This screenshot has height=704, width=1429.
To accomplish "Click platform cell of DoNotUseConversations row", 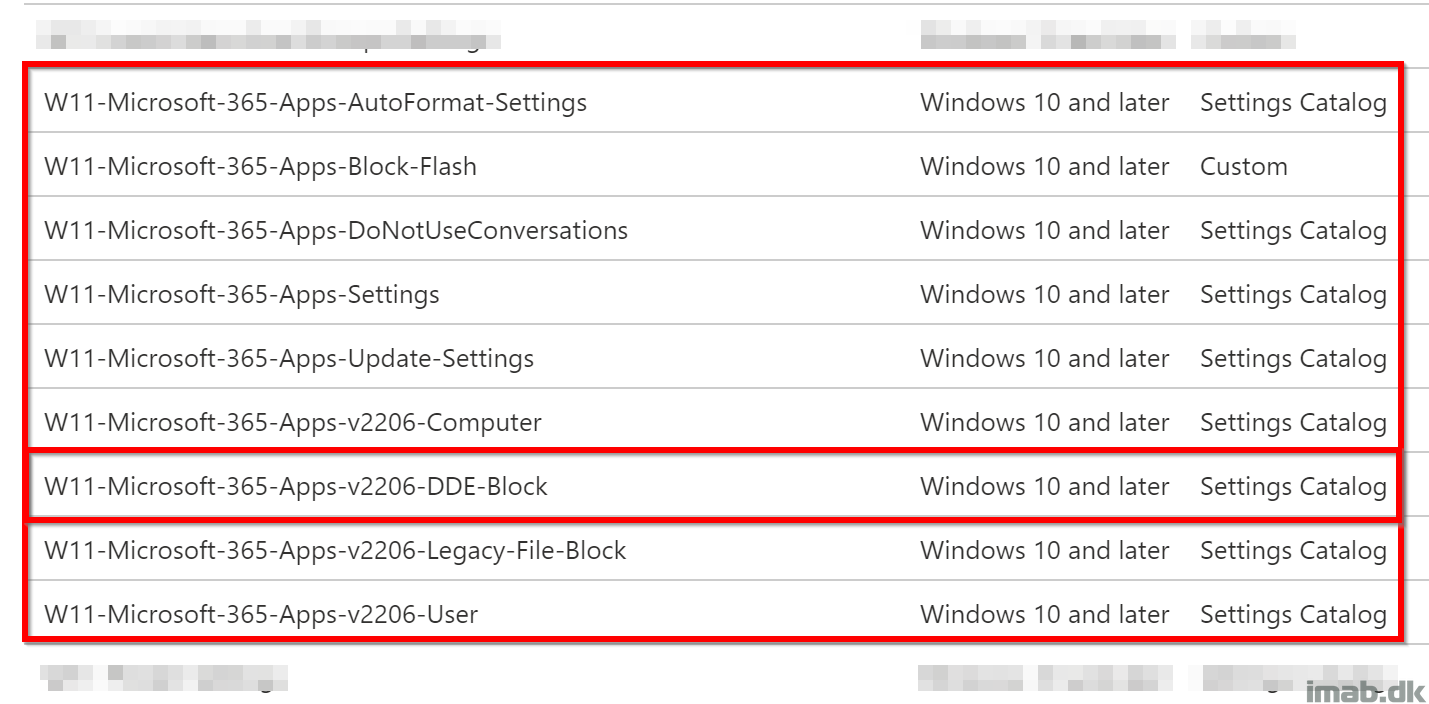I will pos(1044,230).
